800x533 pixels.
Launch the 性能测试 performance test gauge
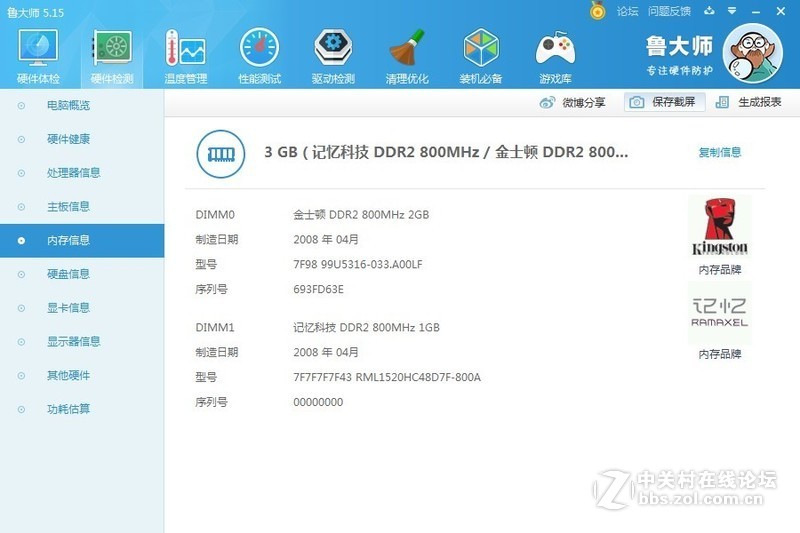tap(259, 56)
